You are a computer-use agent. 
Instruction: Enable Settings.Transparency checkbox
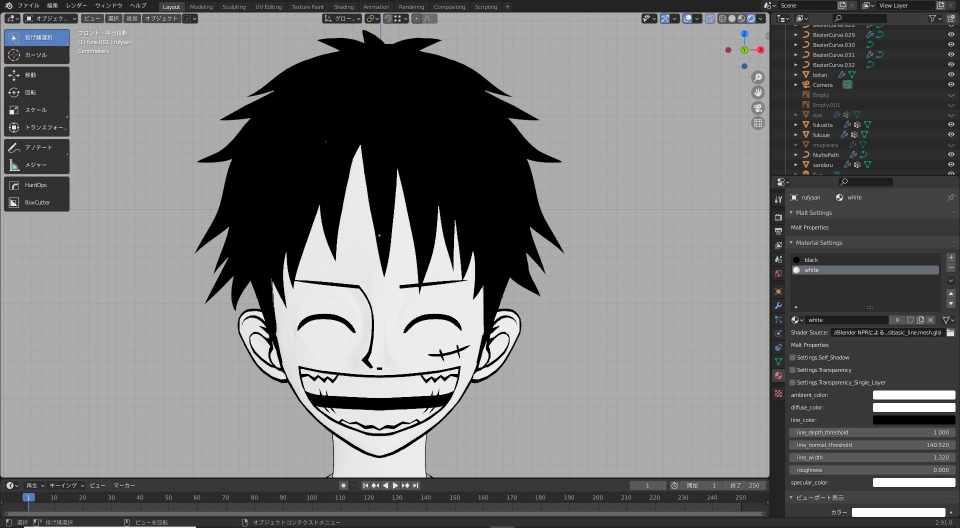[793, 370]
